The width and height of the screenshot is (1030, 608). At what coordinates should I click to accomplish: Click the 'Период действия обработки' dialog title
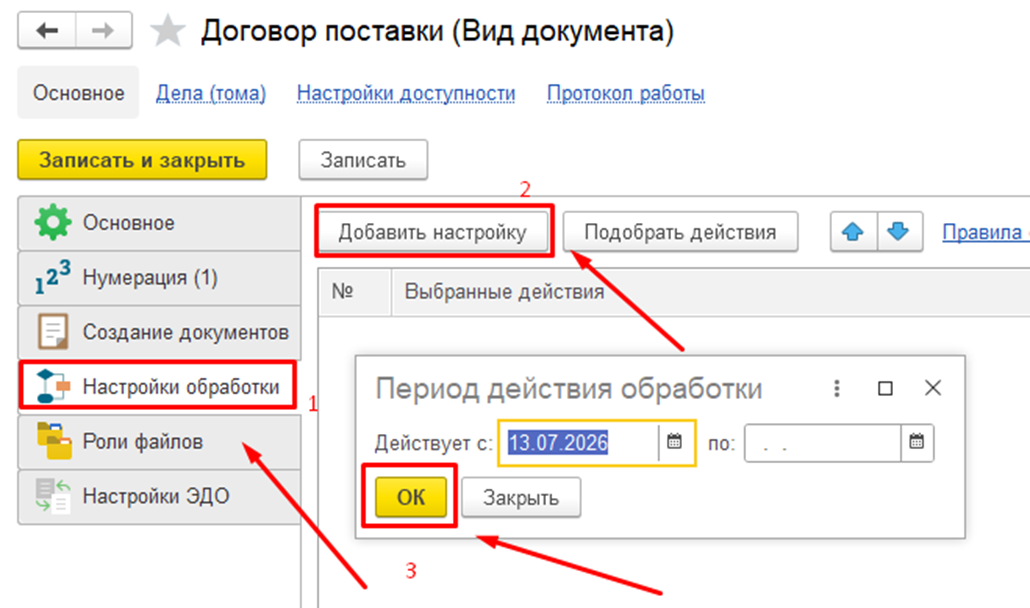tap(569, 389)
